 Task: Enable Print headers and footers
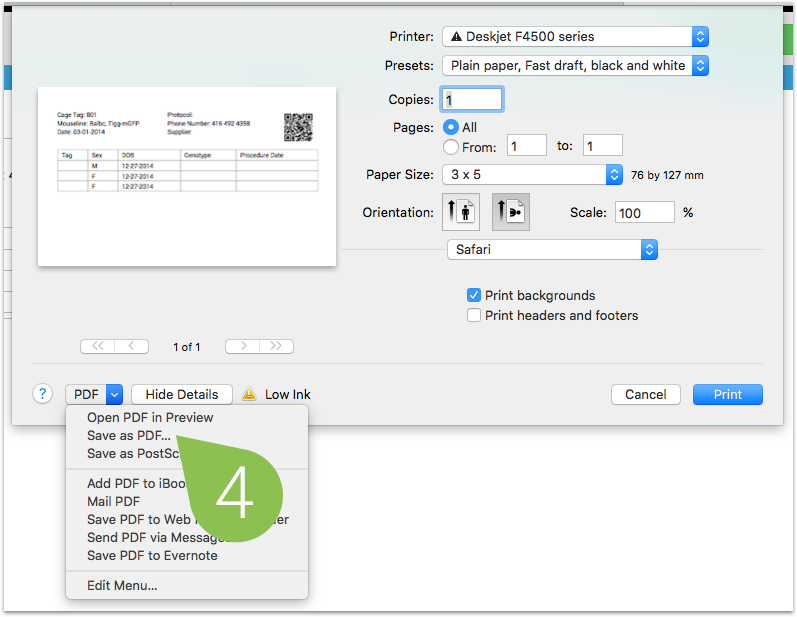(474, 315)
